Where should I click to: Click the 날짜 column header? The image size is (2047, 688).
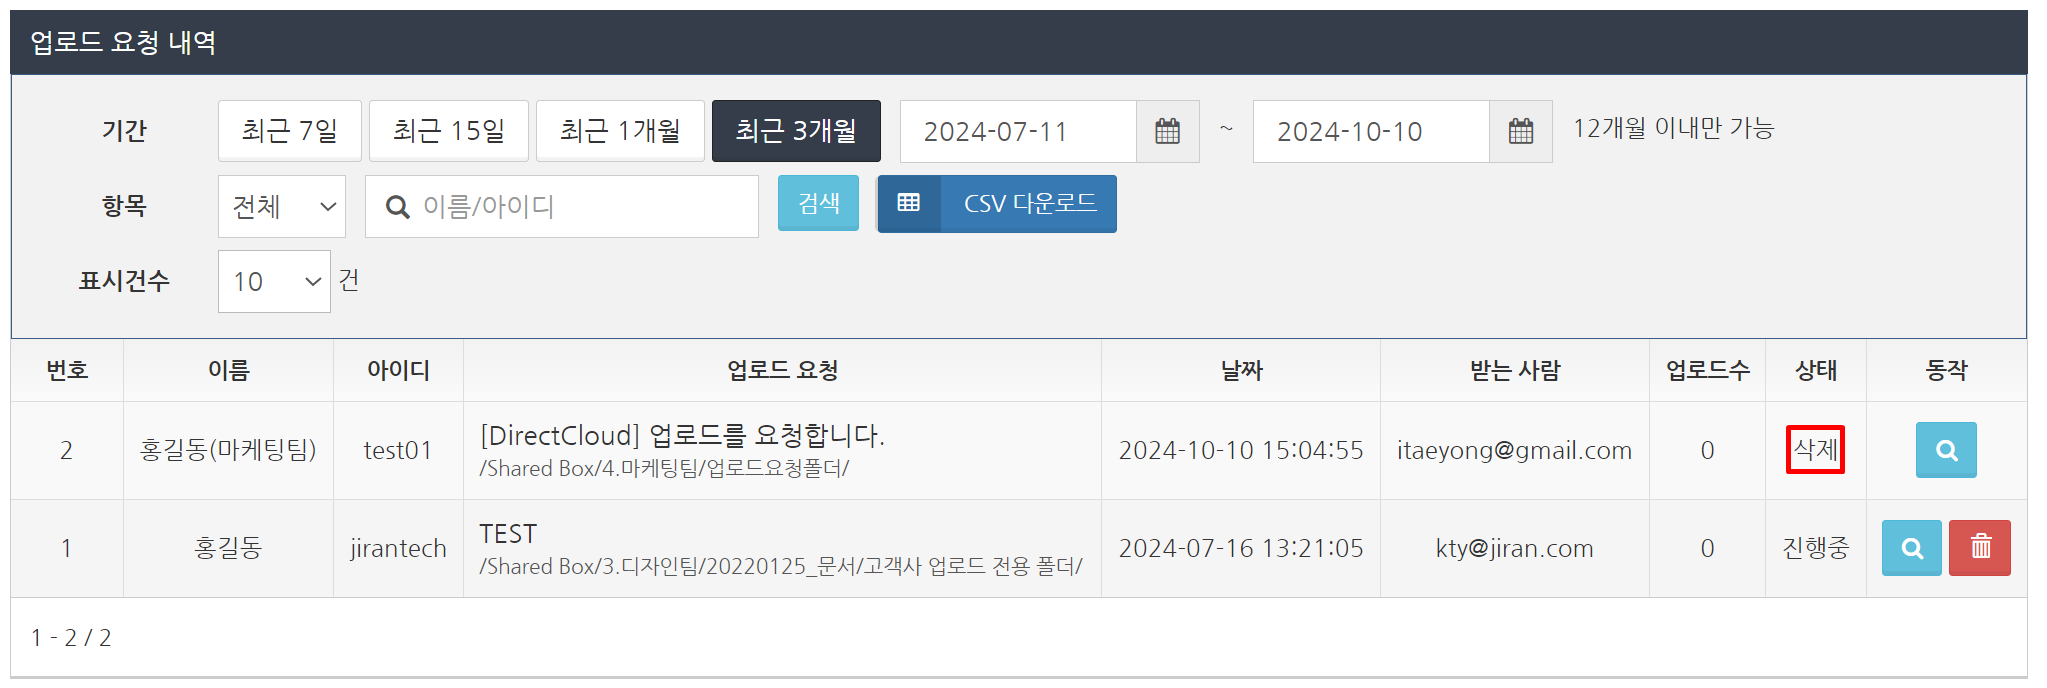click(1241, 371)
